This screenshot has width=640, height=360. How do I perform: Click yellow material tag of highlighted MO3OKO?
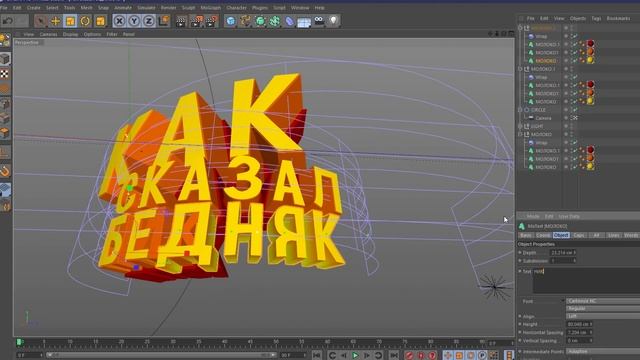click(x=590, y=60)
